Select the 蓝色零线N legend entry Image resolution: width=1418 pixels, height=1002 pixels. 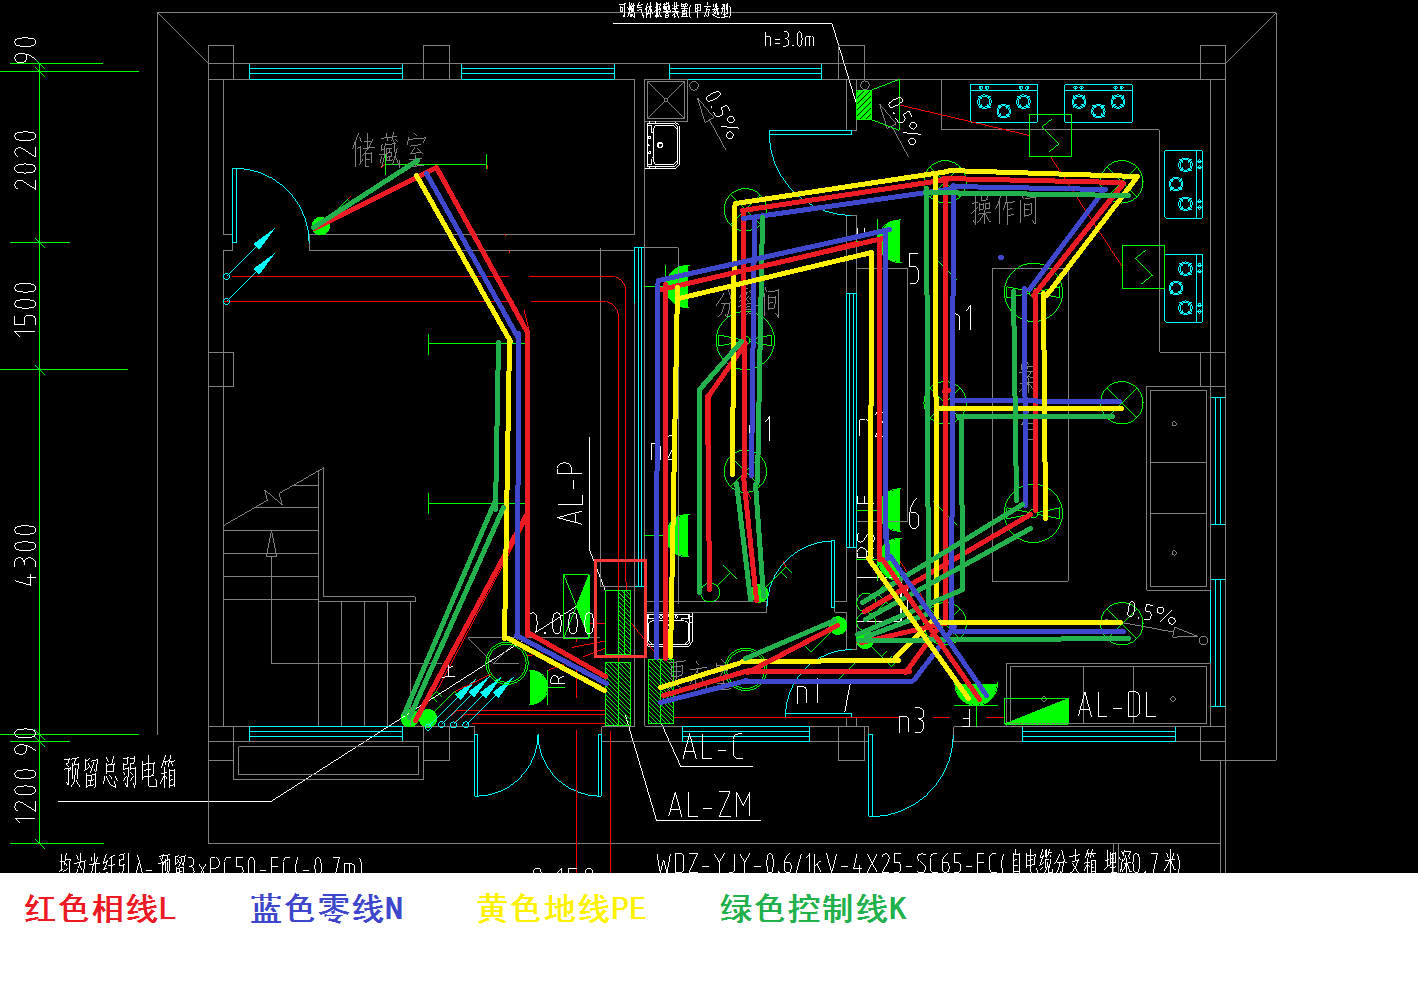click(x=327, y=909)
